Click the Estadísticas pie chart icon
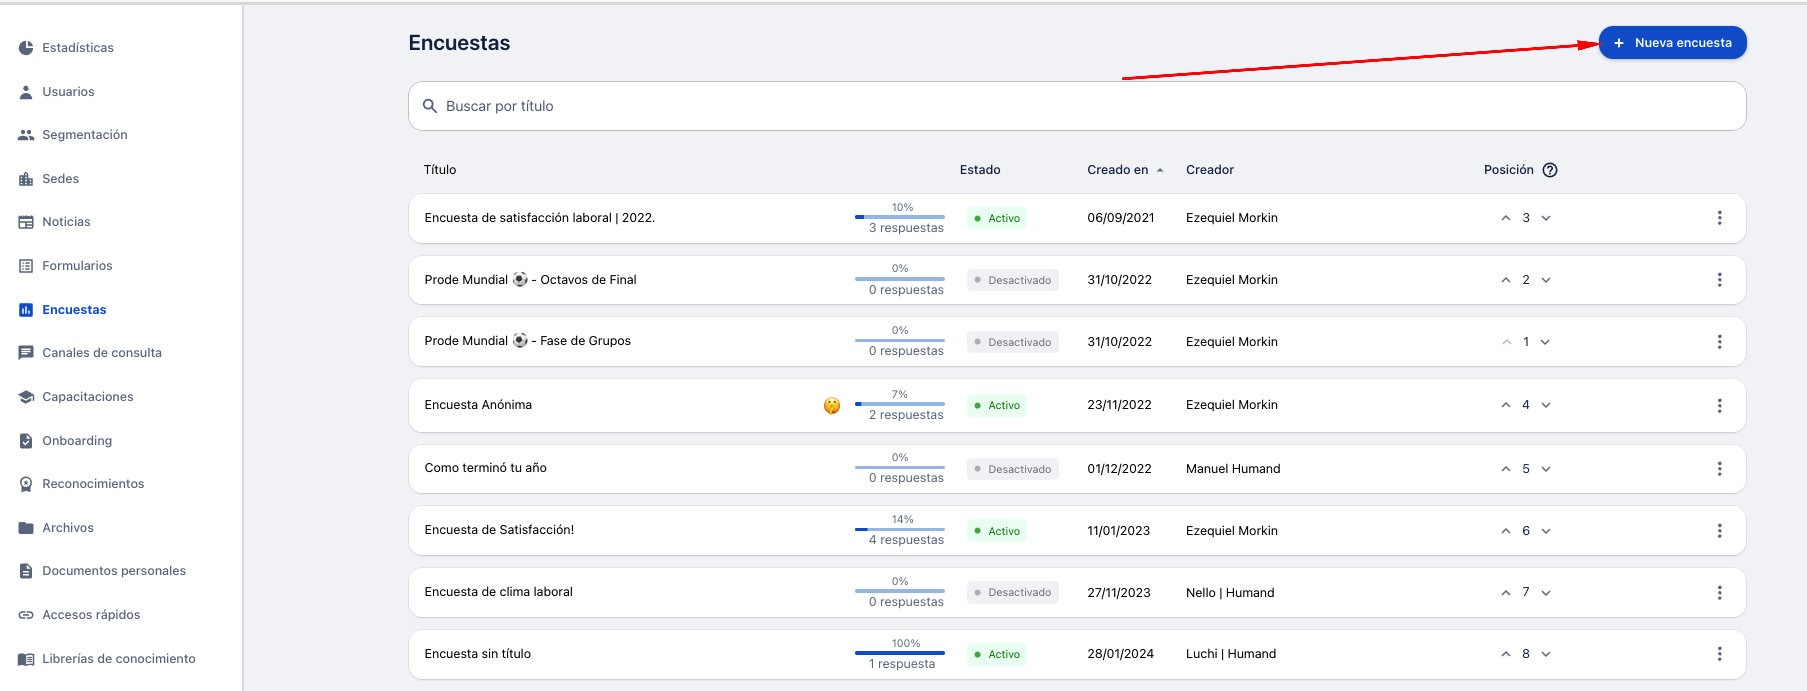1807x691 pixels. coord(26,48)
